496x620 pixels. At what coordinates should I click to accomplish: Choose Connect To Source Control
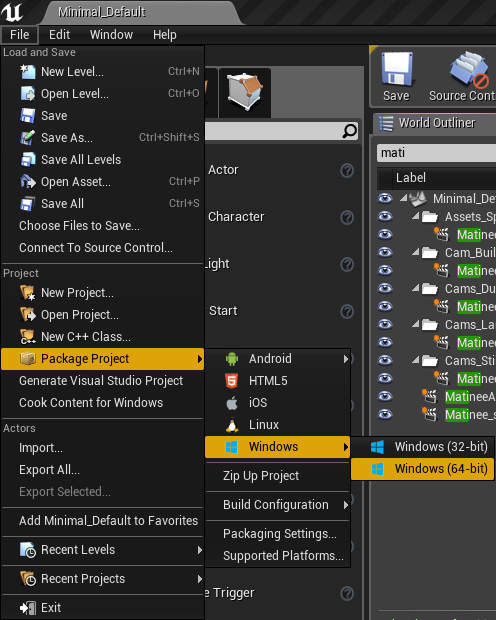tap(102, 248)
